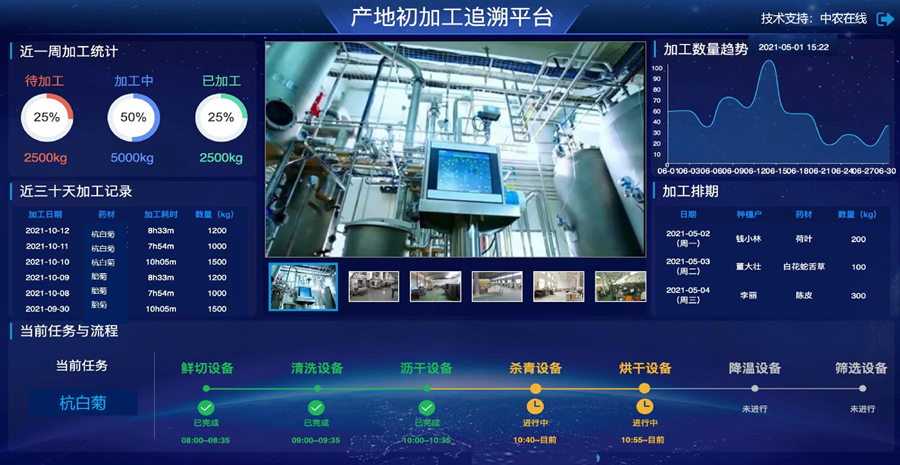The width and height of the screenshot is (900, 465).
Task: Open the 清洗设备 step label
Action: tap(317, 368)
